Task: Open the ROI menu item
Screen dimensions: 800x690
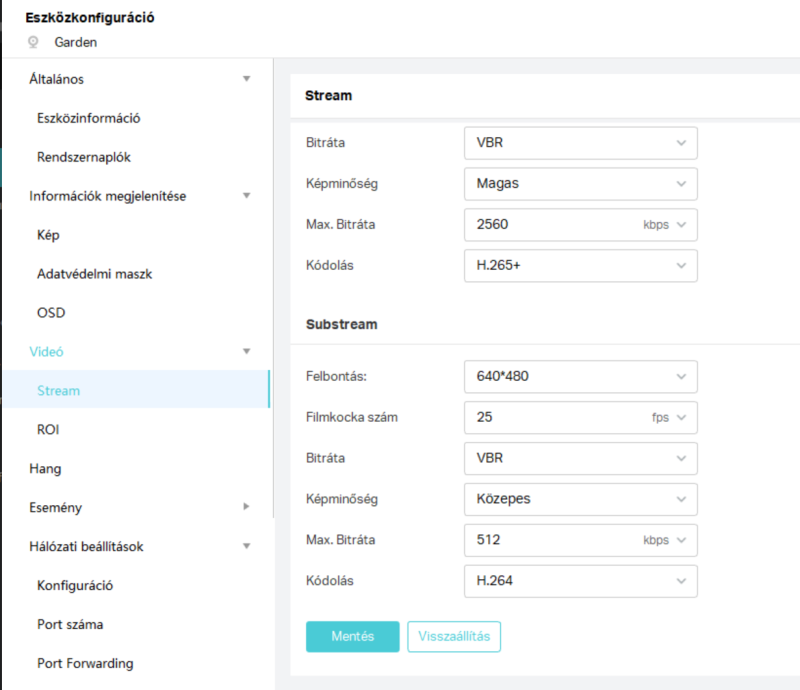Action: (x=48, y=430)
